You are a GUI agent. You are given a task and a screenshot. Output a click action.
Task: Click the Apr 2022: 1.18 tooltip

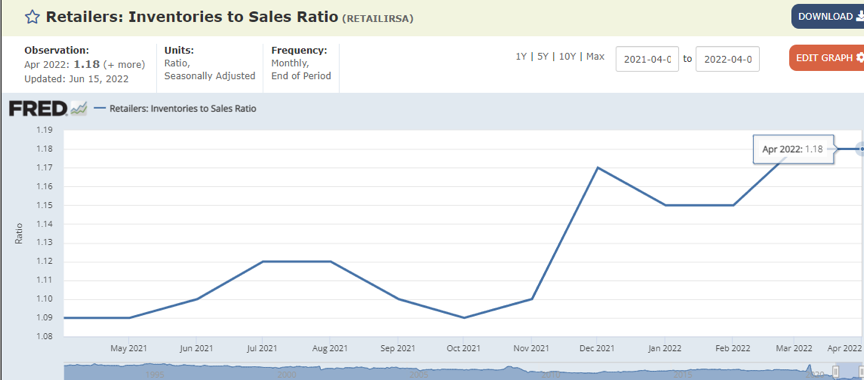tap(793, 149)
